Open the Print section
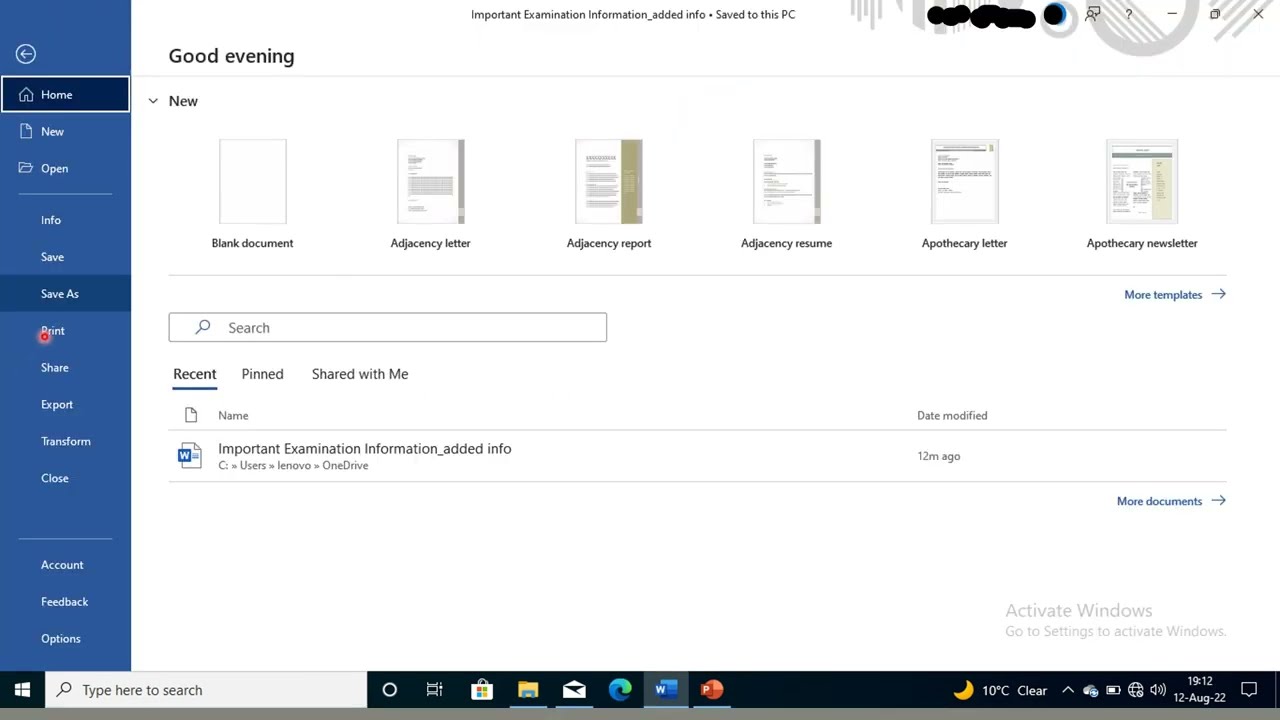Image resolution: width=1280 pixels, height=720 pixels. [x=65, y=331]
